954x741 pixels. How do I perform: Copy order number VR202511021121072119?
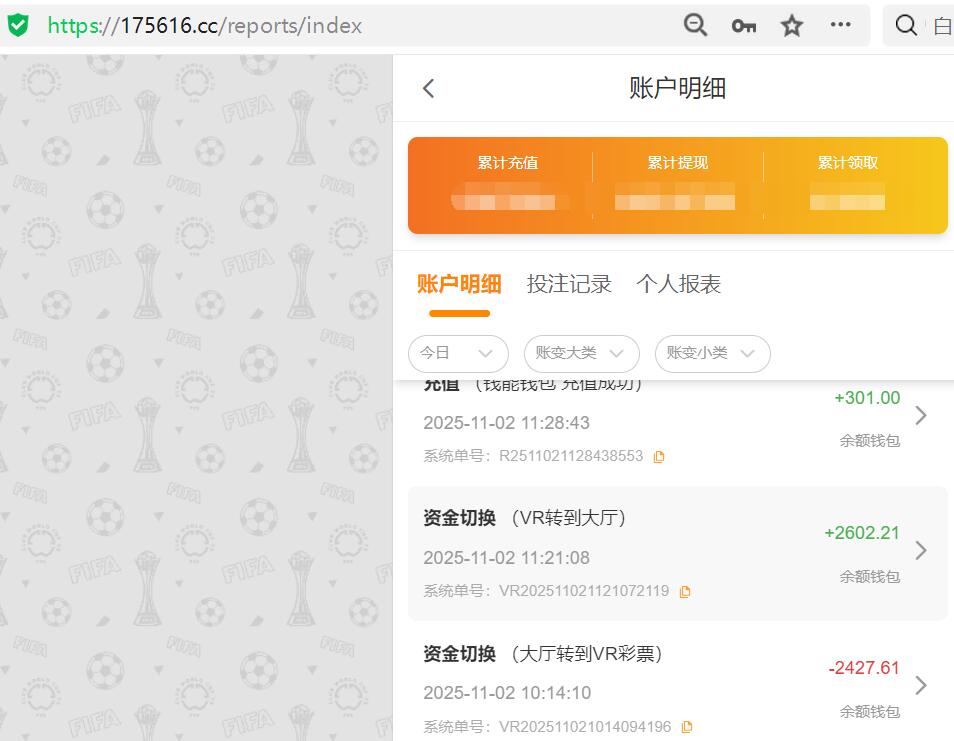(x=685, y=591)
